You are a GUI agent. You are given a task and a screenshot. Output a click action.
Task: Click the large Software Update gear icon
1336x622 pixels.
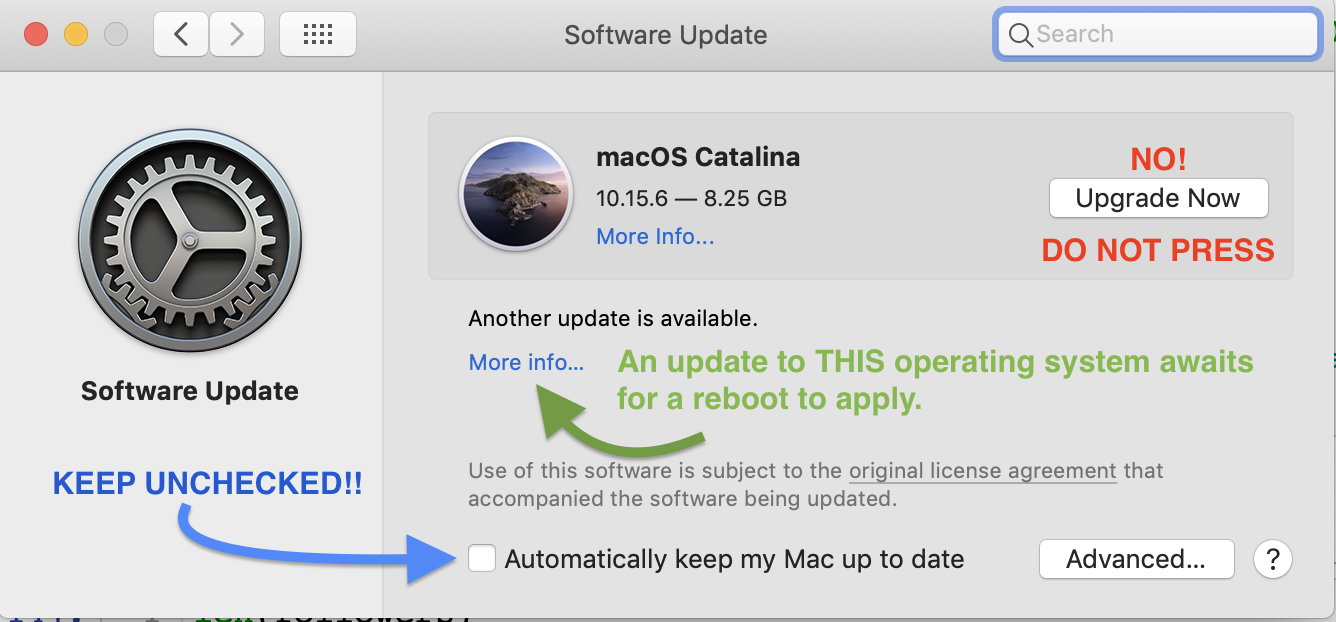[190, 240]
